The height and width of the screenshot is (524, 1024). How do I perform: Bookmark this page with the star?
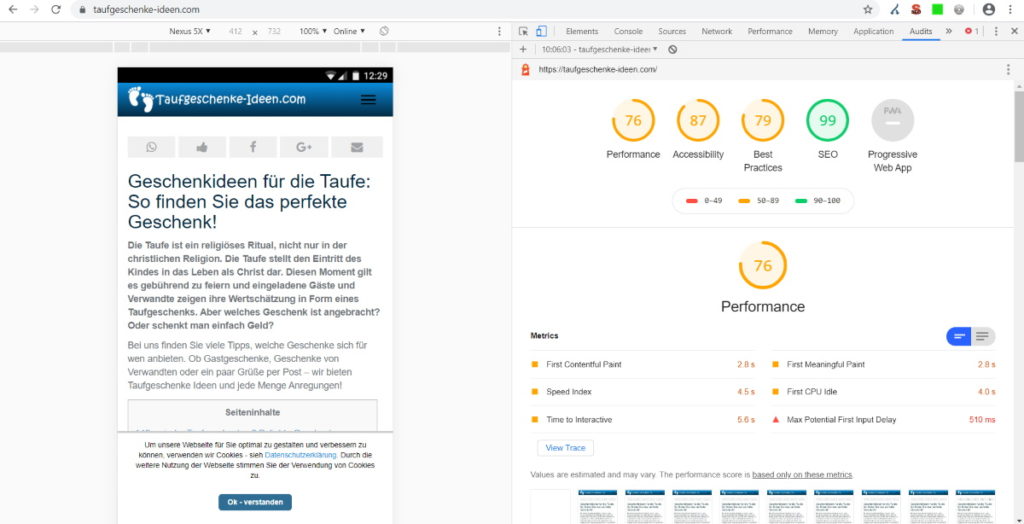[x=867, y=10]
